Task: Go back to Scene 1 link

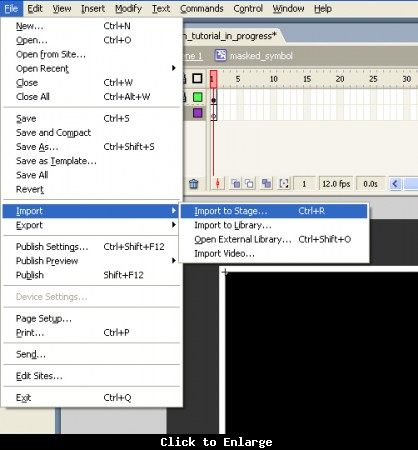Action: [x=193, y=56]
